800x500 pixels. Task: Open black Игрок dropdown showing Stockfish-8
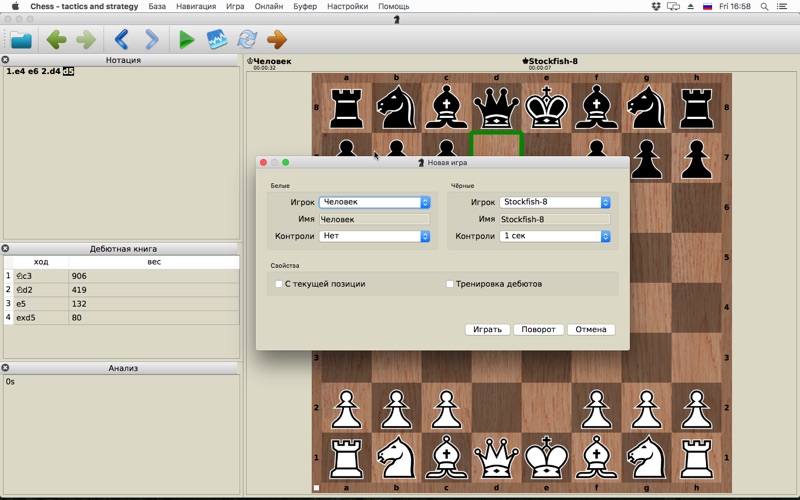(x=555, y=202)
